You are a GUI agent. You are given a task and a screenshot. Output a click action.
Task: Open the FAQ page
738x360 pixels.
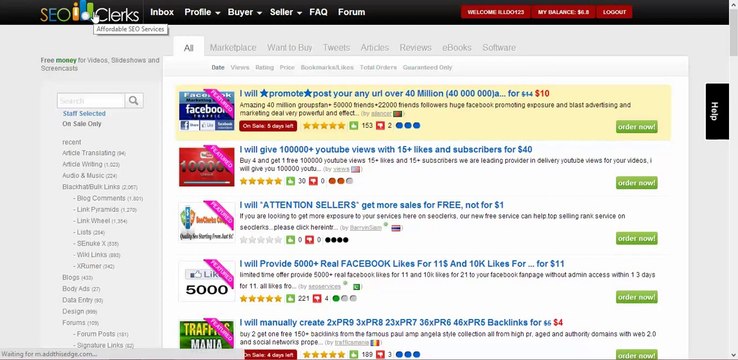(318, 12)
